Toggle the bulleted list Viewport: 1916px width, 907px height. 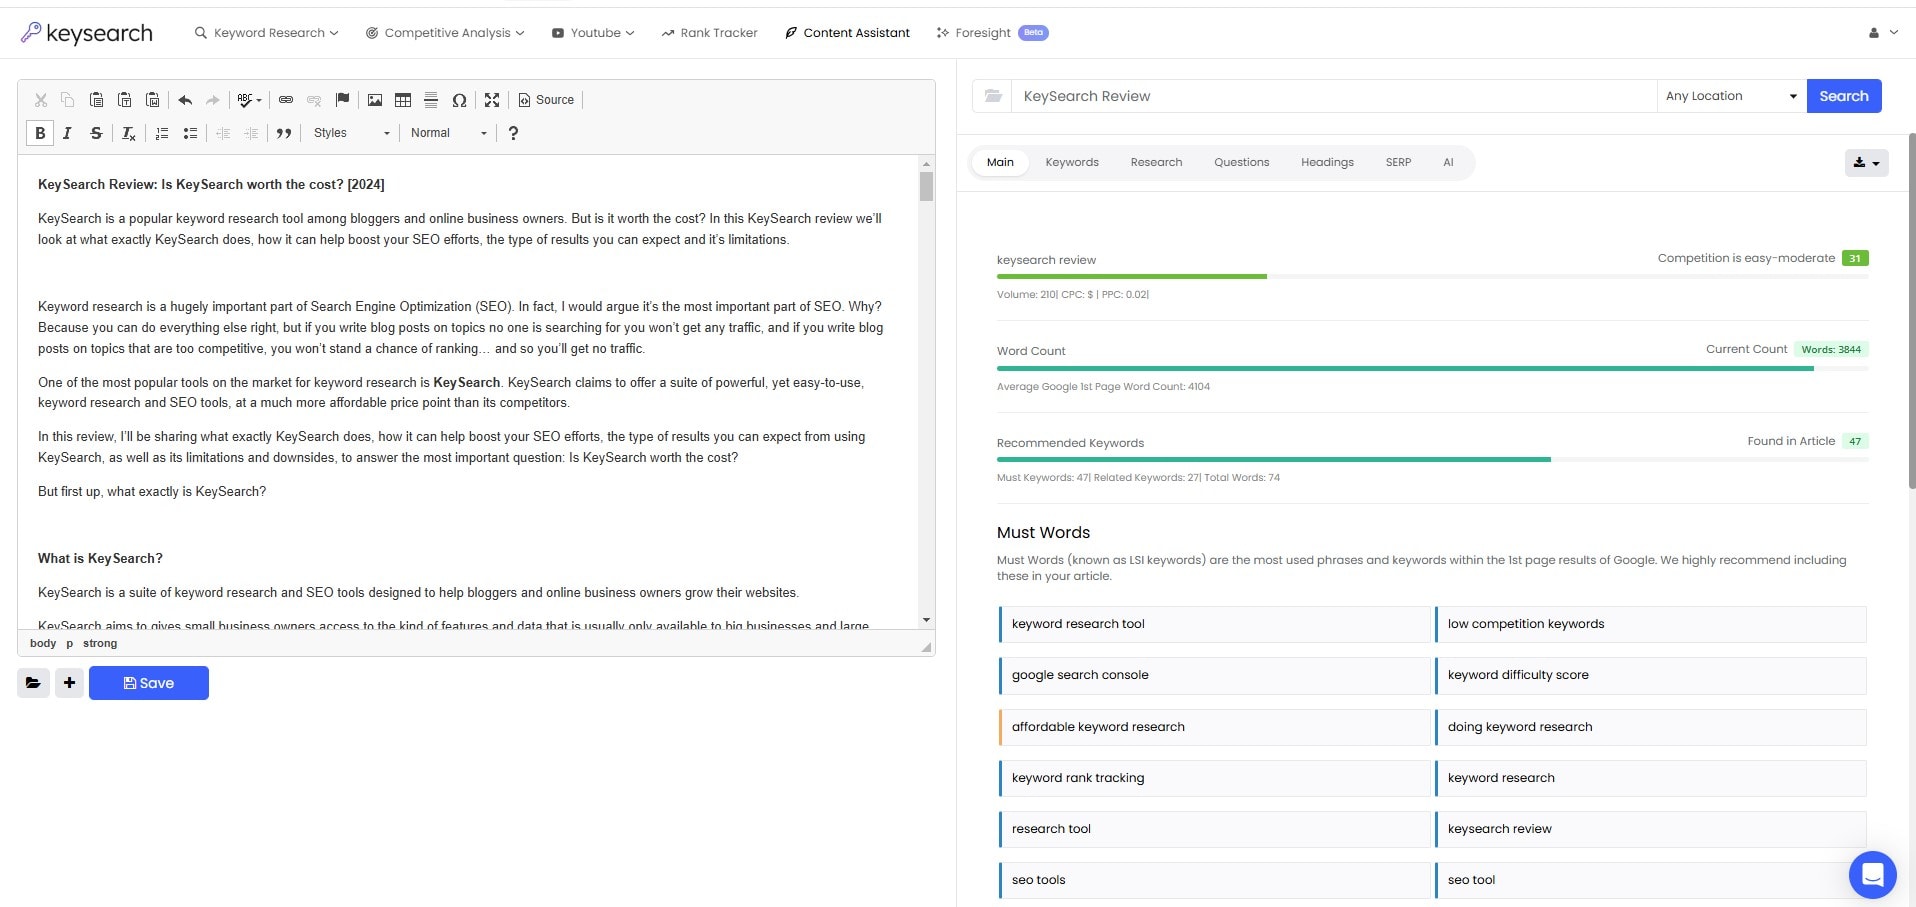pyautogui.click(x=190, y=133)
